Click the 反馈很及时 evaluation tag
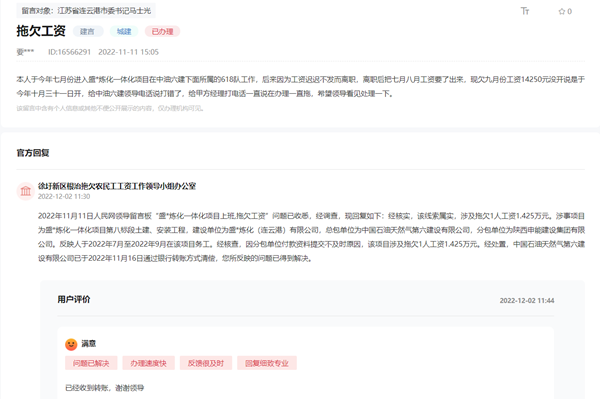 [206, 363]
